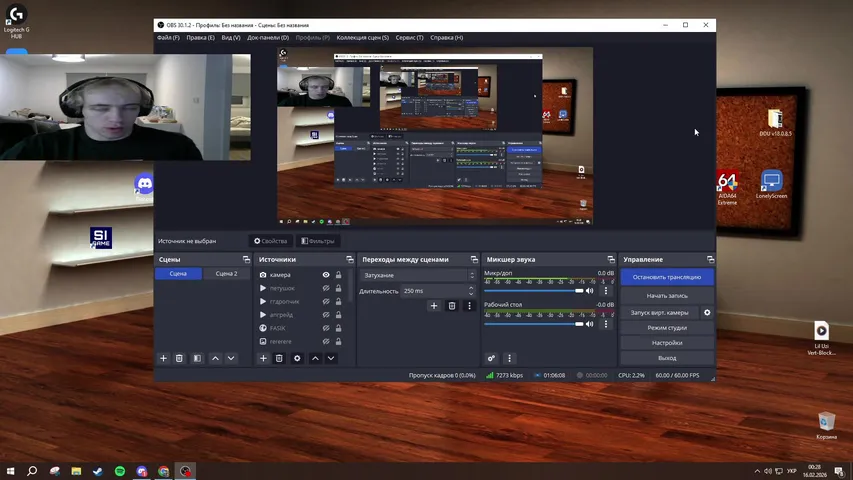
Task: Open the Сервис (T) menu
Action: tap(409, 38)
